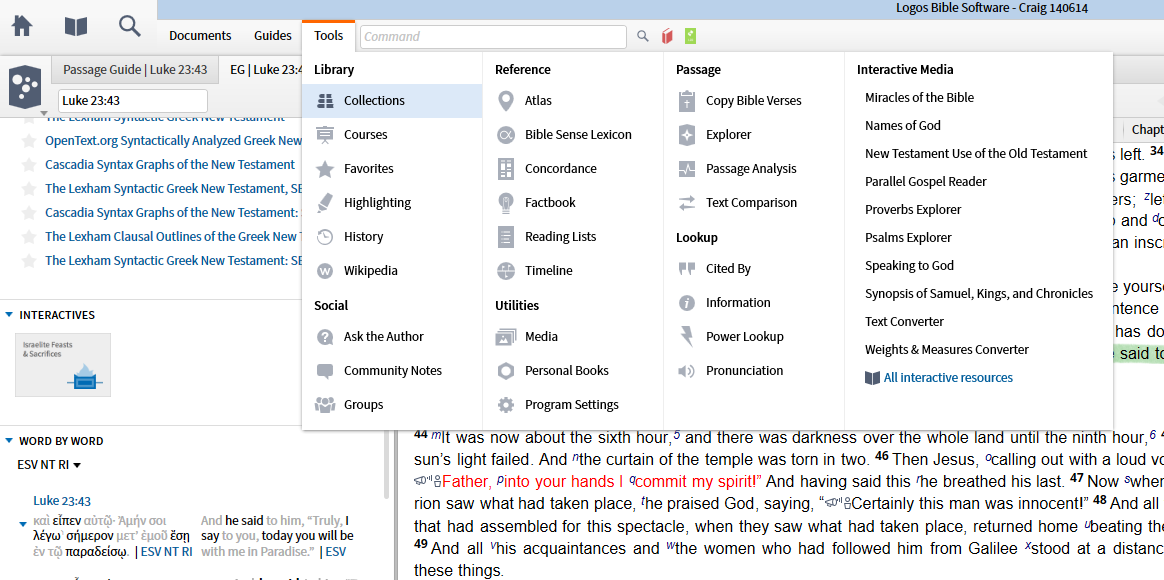Image resolution: width=1164 pixels, height=580 pixels.
Task: Open Israelite Feasts & Sacrifices thumbnail
Action: (63, 365)
